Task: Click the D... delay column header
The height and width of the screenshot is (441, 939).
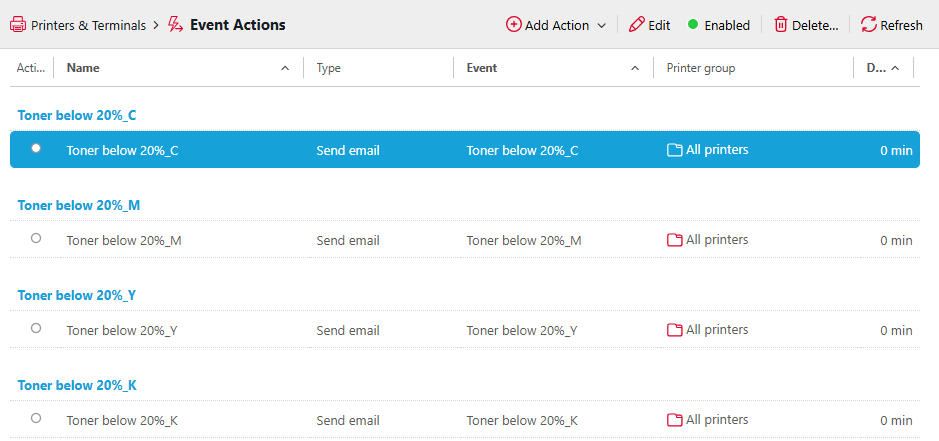Action: point(877,68)
